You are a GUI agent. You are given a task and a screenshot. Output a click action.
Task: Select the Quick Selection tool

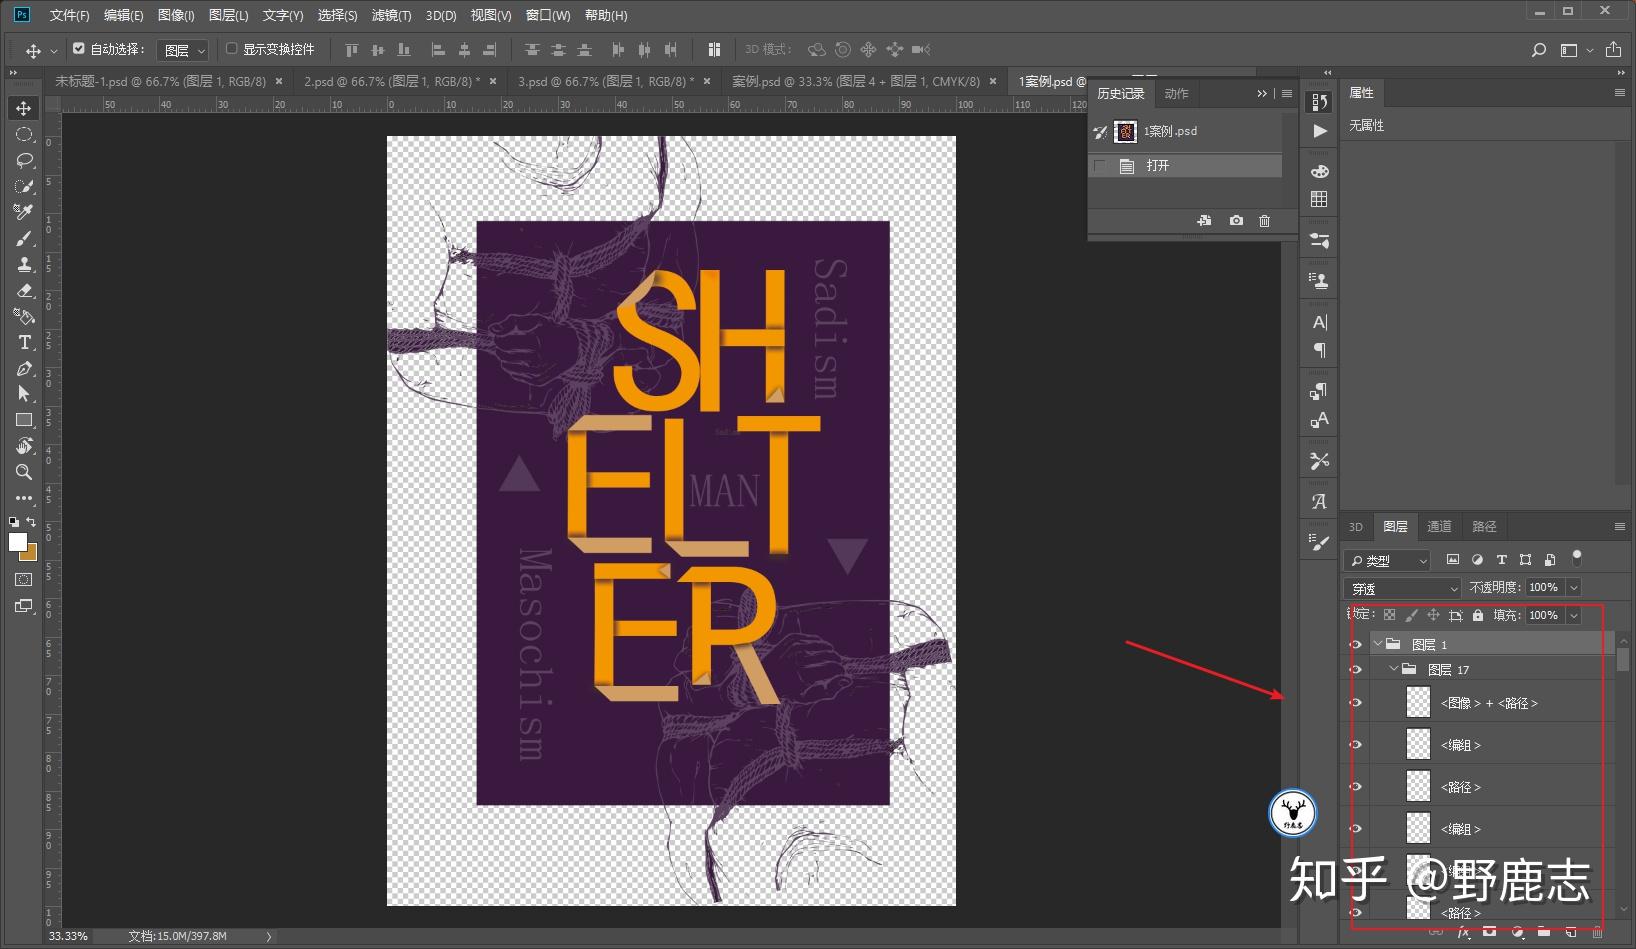[24, 186]
